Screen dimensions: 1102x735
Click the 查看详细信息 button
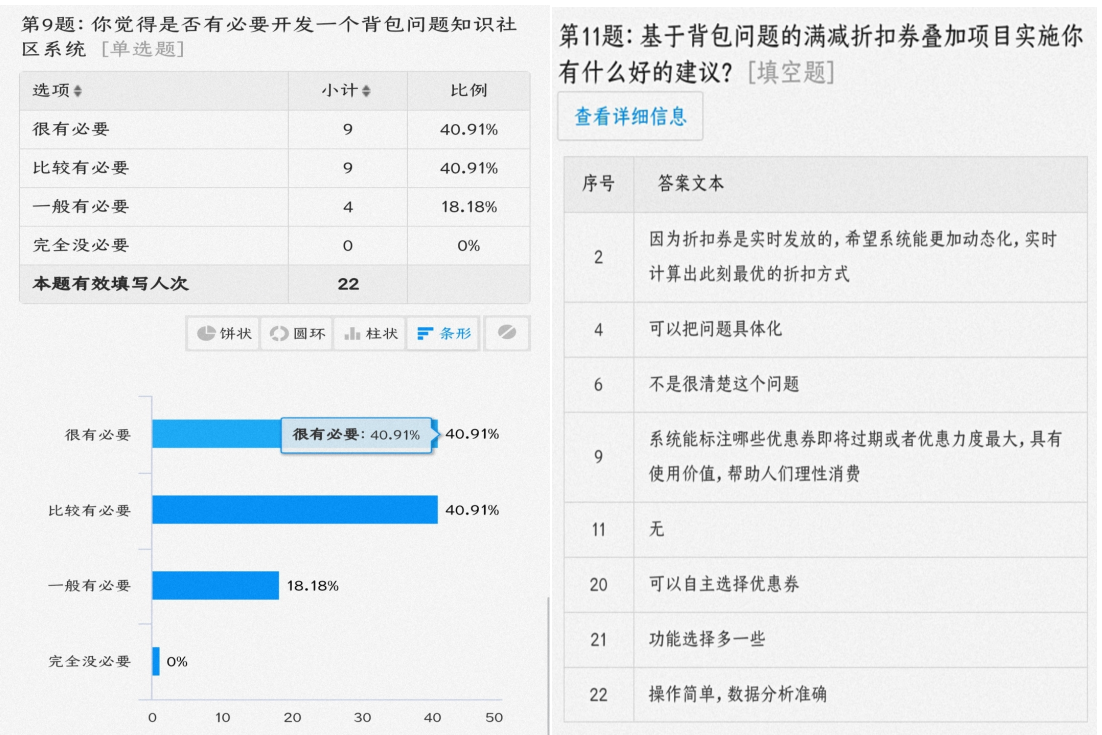click(x=630, y=117)
